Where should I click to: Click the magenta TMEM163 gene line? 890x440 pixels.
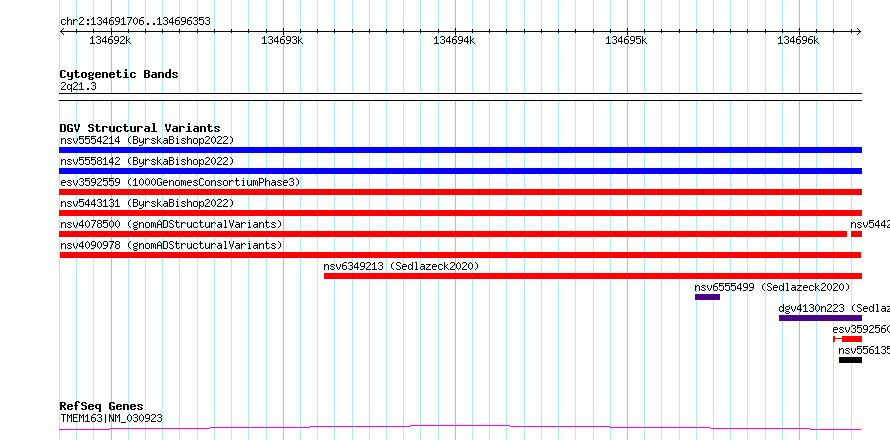(460, 427)
